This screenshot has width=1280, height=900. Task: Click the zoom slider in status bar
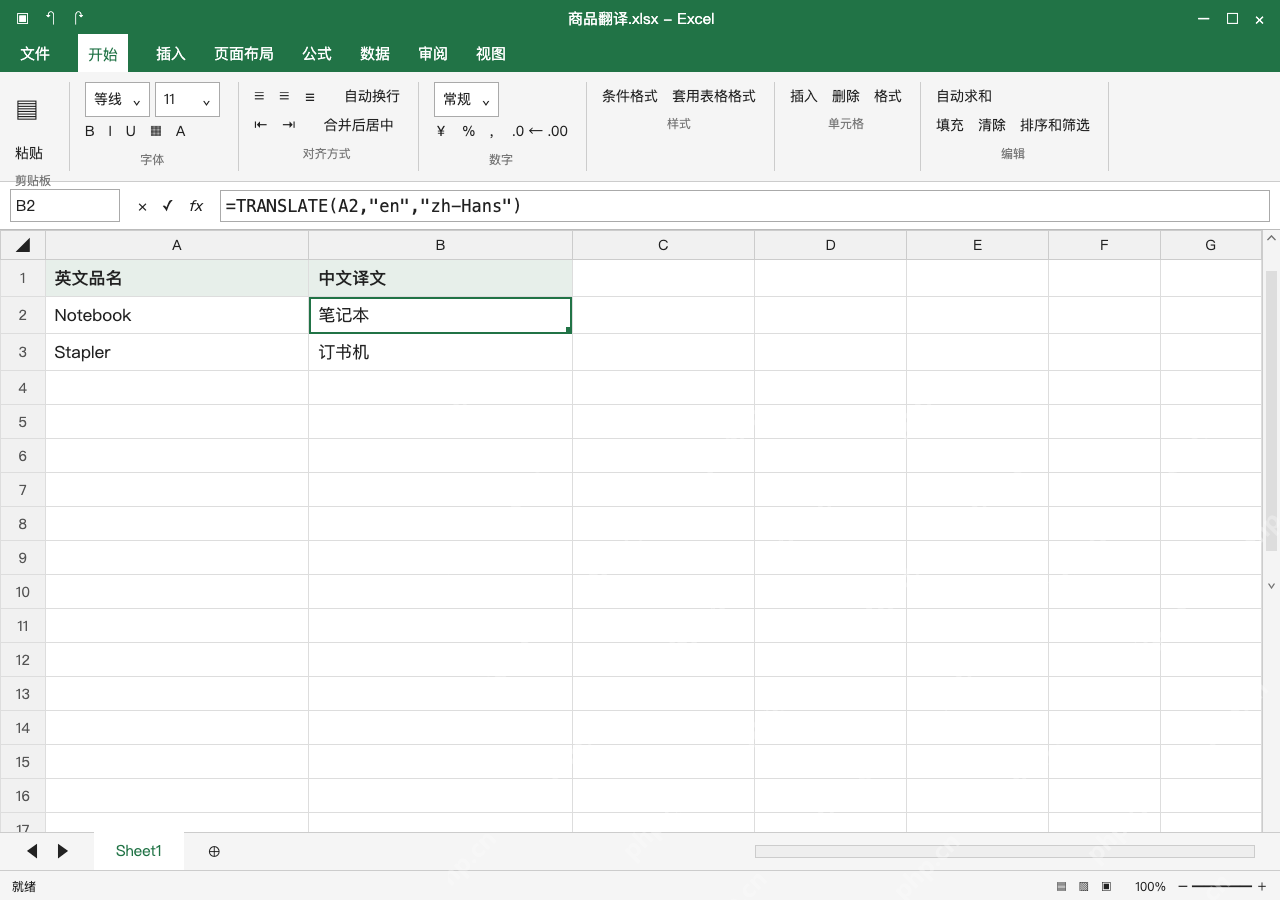click(1222, 886)
